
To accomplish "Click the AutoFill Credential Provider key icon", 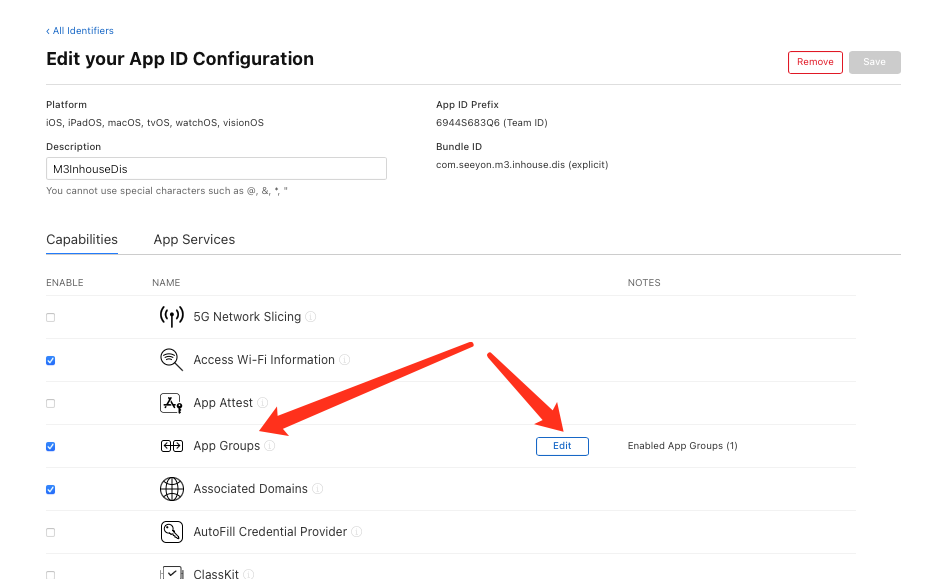I will [171, 532].
